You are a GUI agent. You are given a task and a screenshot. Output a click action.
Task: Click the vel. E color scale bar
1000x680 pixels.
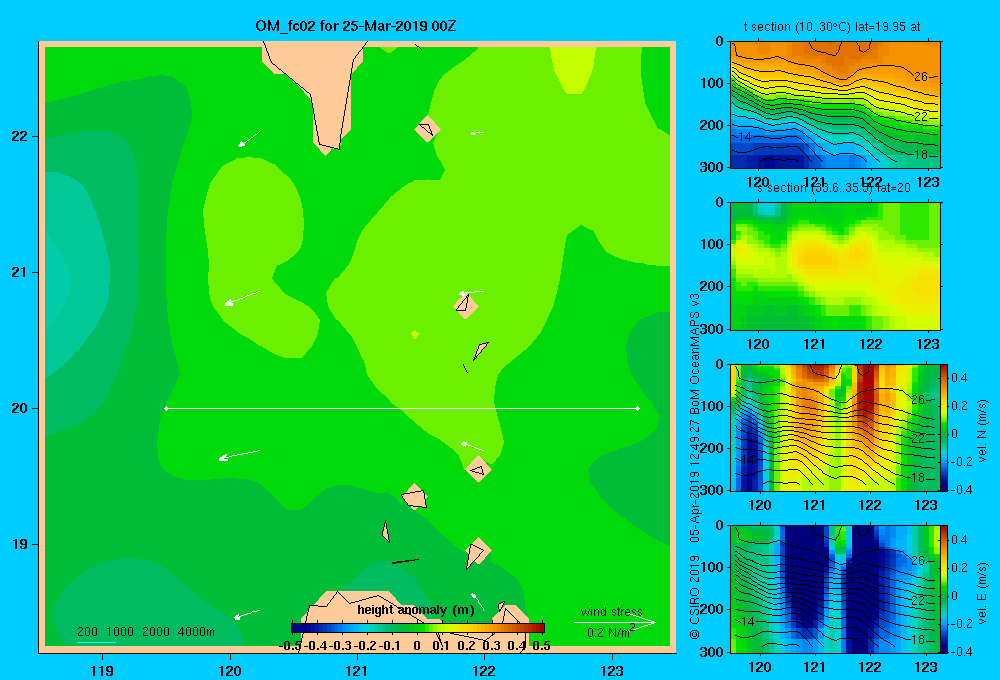coord(944,589)
